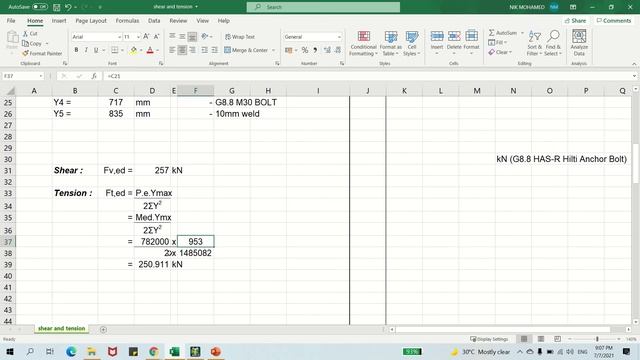The height and width of the screenshot is (360, 640).
Task: Apply Comma Style format
Action: 315,50
